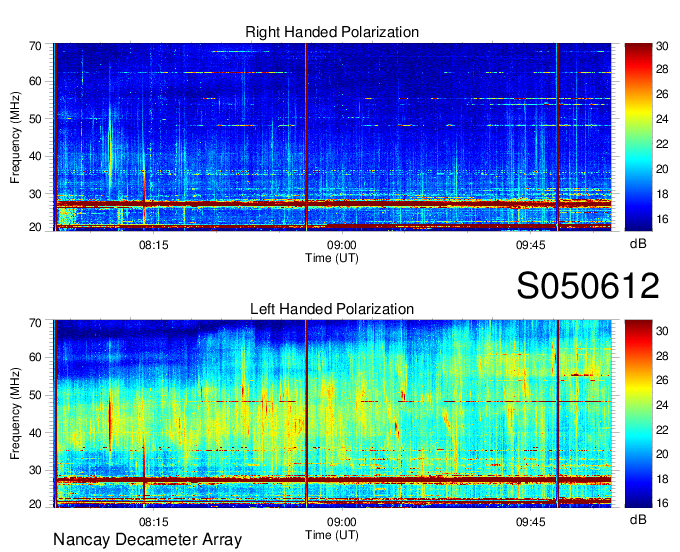Click the 20 MHz tick on the Right Handed plot
Viewport: 680px width, 552px height.
(x=35, y=227)
